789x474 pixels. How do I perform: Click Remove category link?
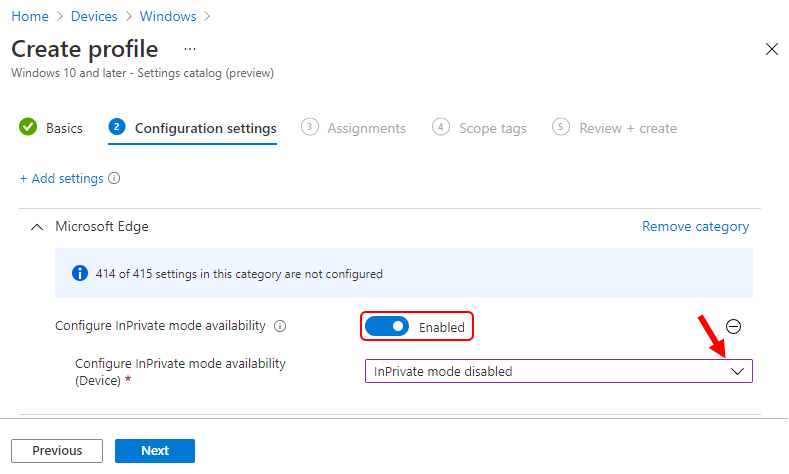(x=695, y=226)
